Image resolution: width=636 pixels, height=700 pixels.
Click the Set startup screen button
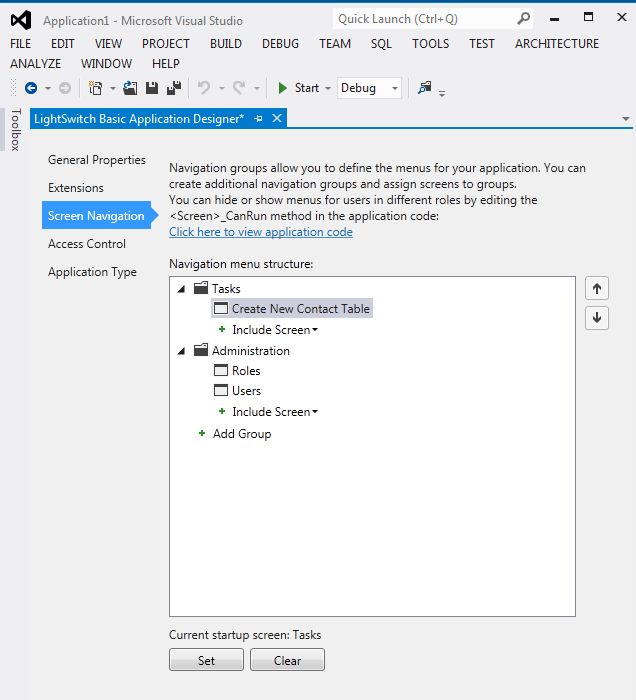coord(206,660)
